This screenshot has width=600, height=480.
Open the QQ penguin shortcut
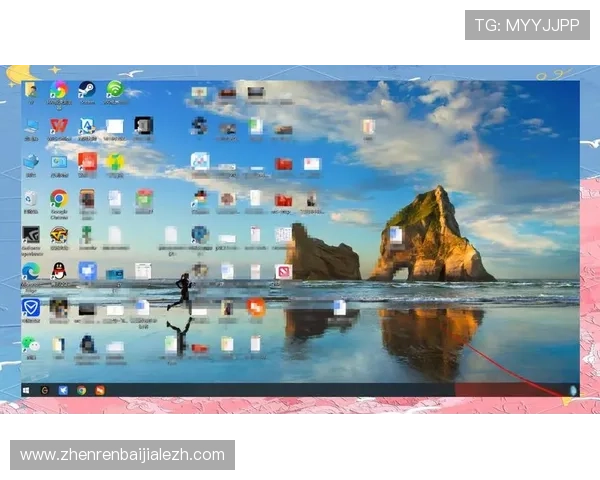click(x=59, y=271)
